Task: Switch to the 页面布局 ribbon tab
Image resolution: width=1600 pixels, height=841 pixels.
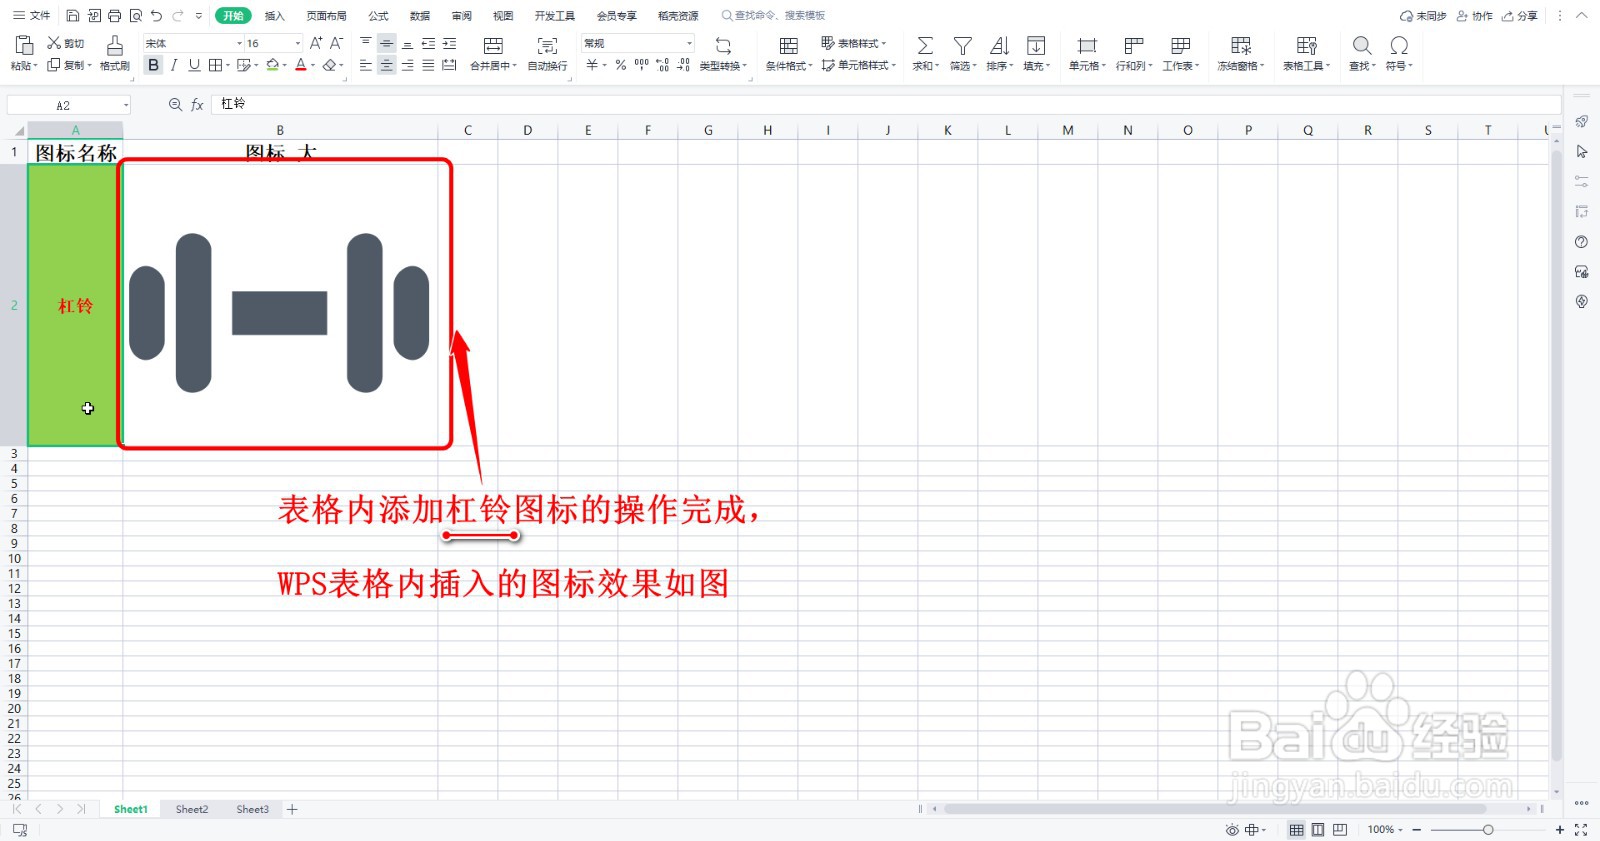Action: (326, 16)
